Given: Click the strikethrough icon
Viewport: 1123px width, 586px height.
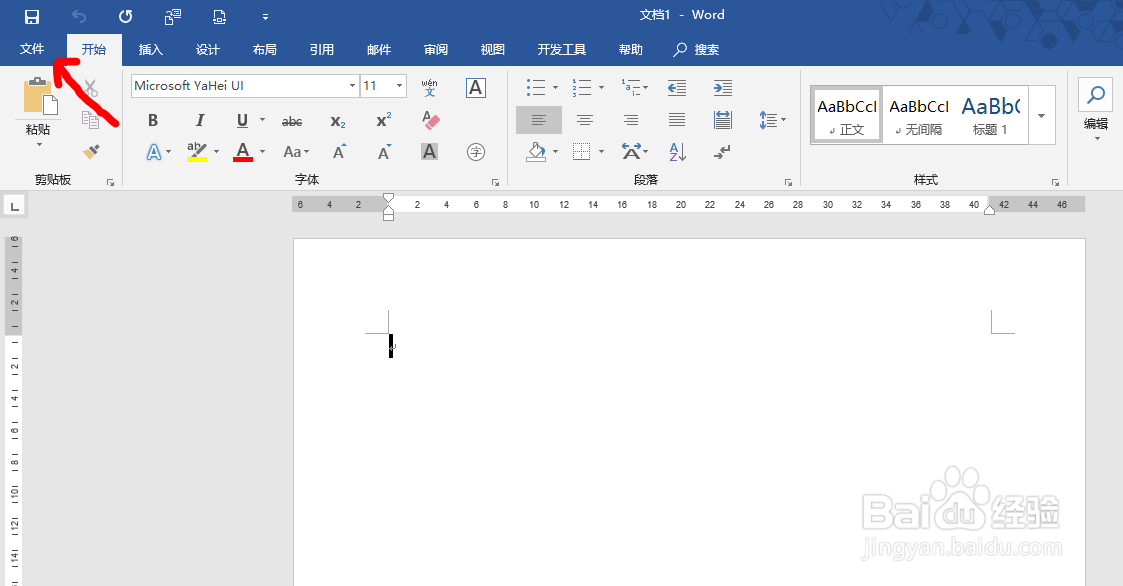Looking at the screenshot, I should 291,120.
